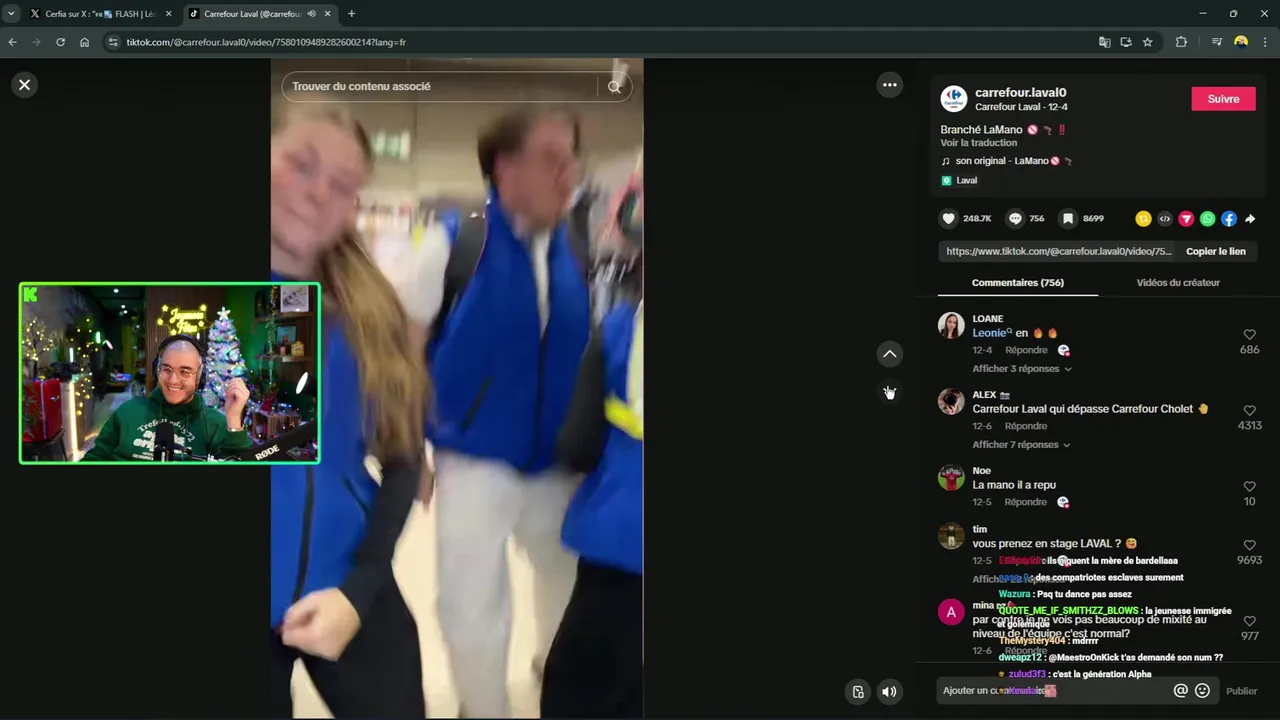Open Noe's profile picture
Image resolution: width=1280 pixels, height=720 pixels.
[x=951, y=477]
